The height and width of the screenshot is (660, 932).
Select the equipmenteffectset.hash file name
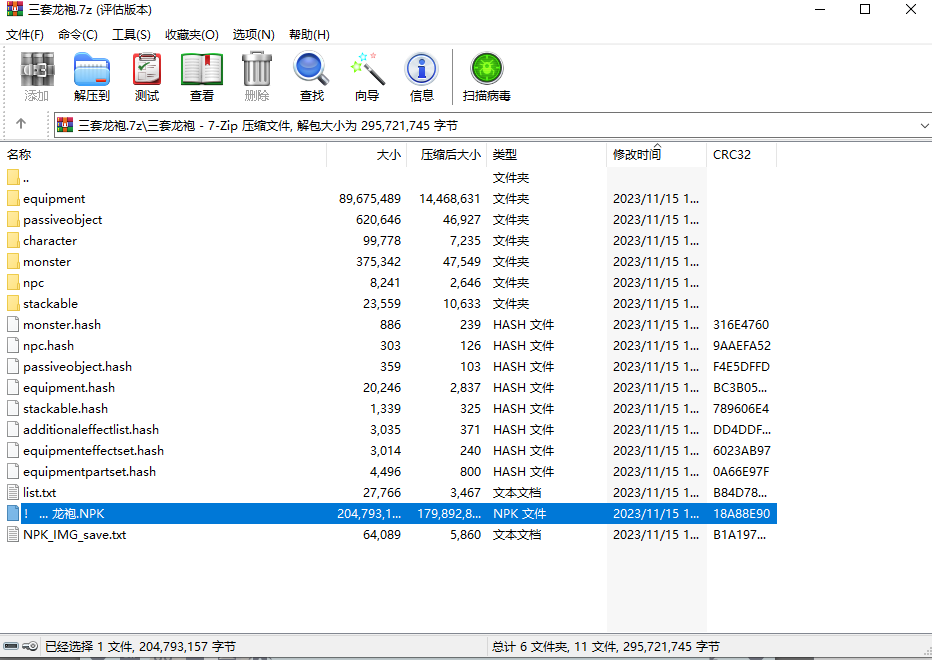pos(93,451)
